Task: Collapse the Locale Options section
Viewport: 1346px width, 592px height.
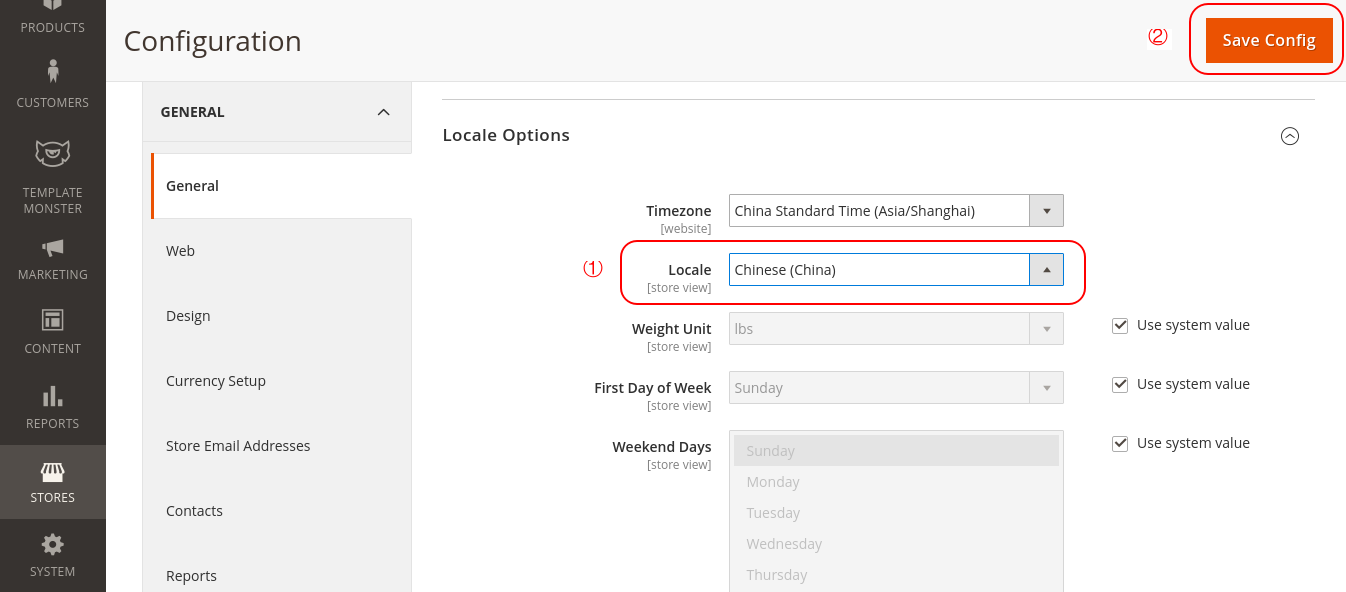Action: tap(1290, 136)
